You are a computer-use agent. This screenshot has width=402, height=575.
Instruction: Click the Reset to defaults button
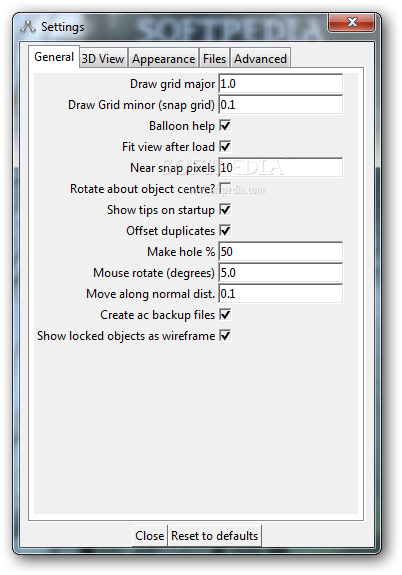tap(215, 536)
